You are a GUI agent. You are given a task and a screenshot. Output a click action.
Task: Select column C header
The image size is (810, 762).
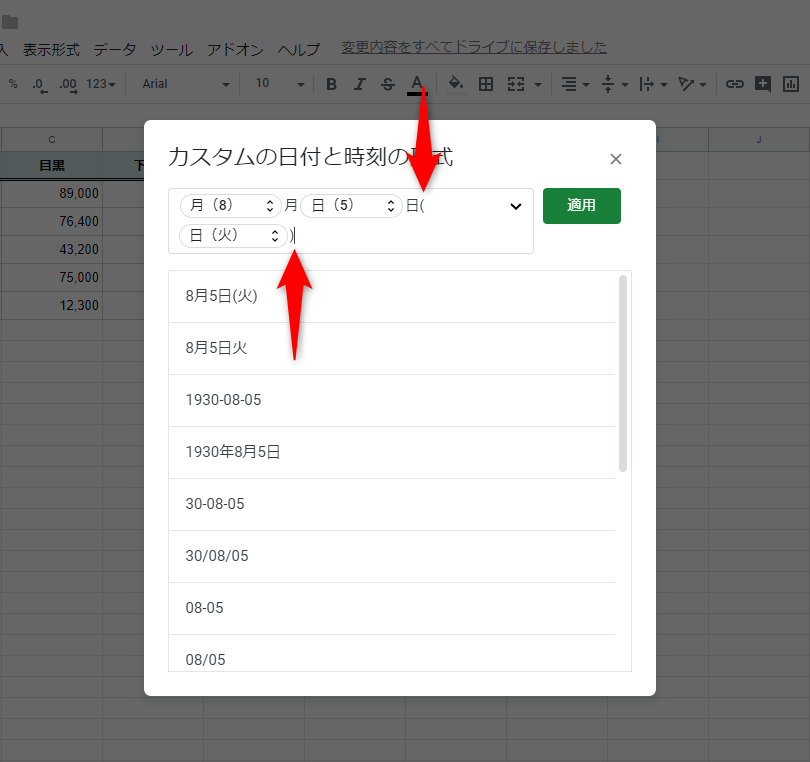52,139
